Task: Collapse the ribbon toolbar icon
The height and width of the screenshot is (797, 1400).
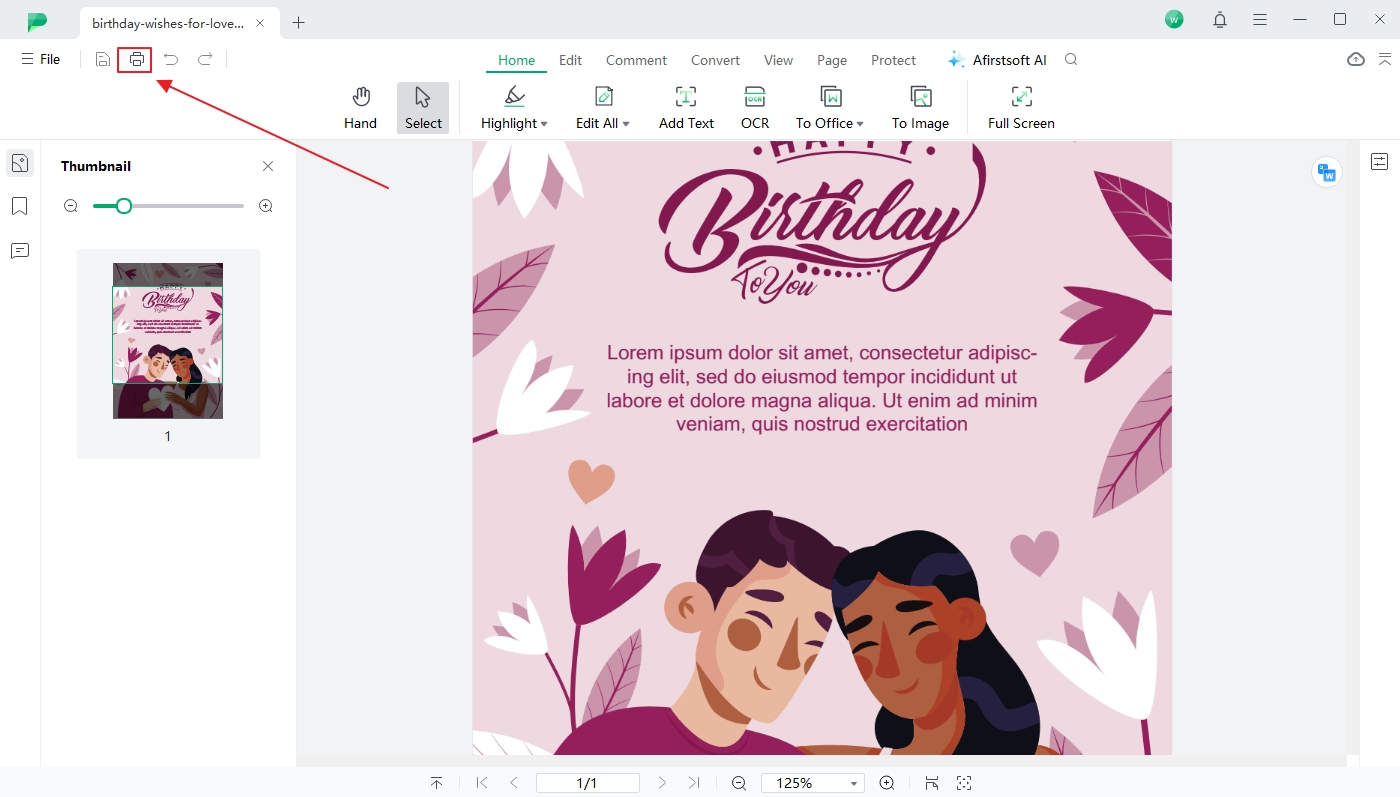Action: (x=1385, y=60)
